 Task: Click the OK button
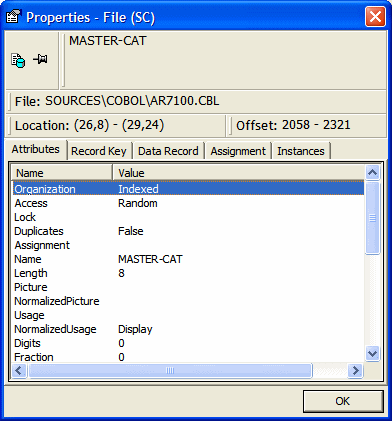[x=343, y=401]
